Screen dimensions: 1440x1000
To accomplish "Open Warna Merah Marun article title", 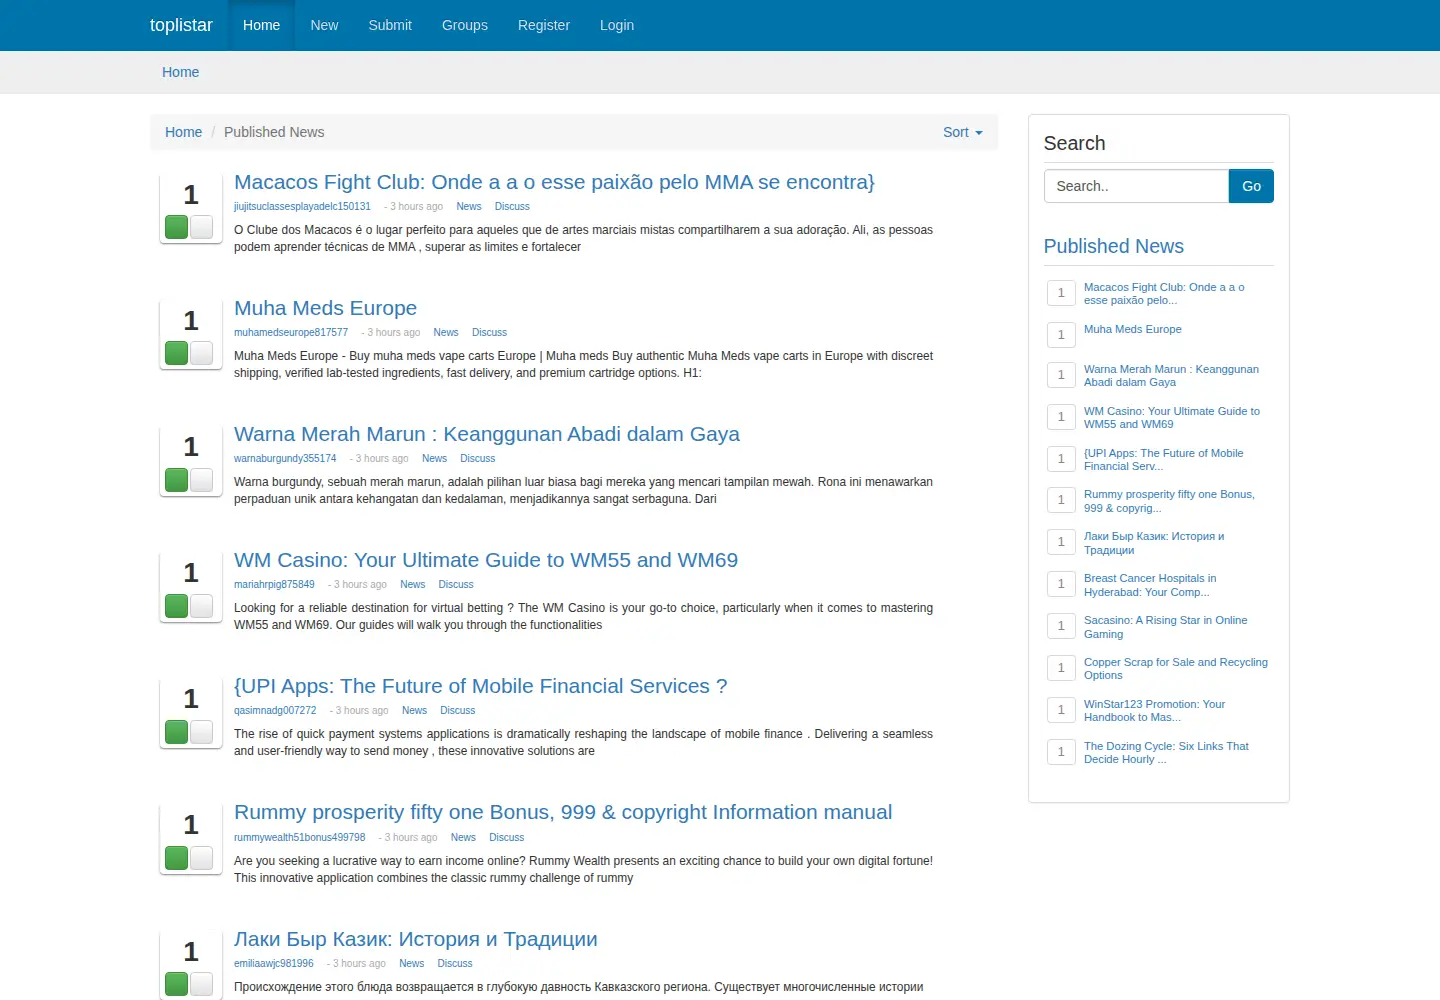I will 487,434.
